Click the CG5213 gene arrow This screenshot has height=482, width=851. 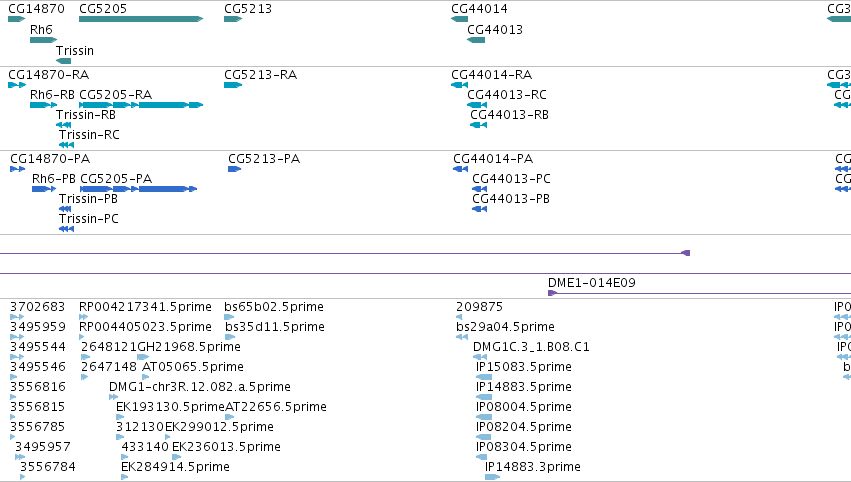233,19
